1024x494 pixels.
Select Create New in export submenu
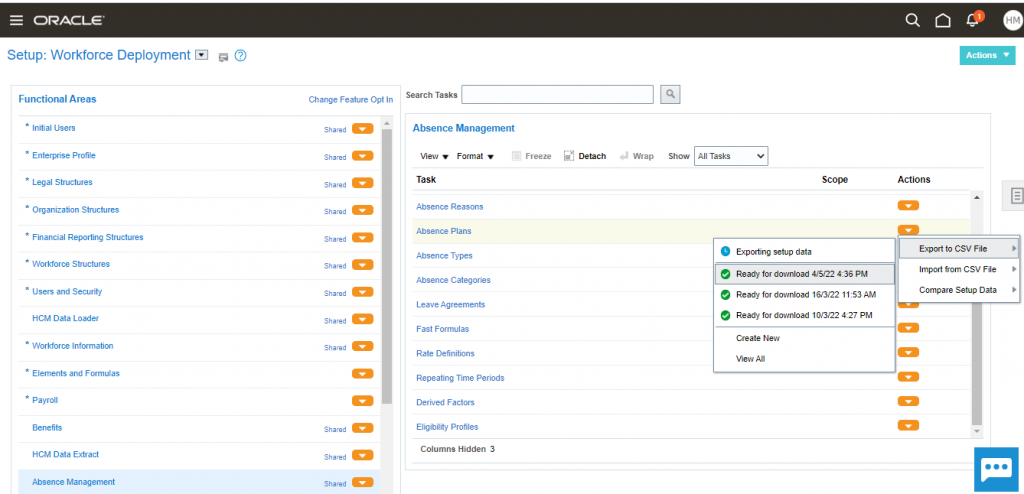pyautogui.click(x=757, y=338)
